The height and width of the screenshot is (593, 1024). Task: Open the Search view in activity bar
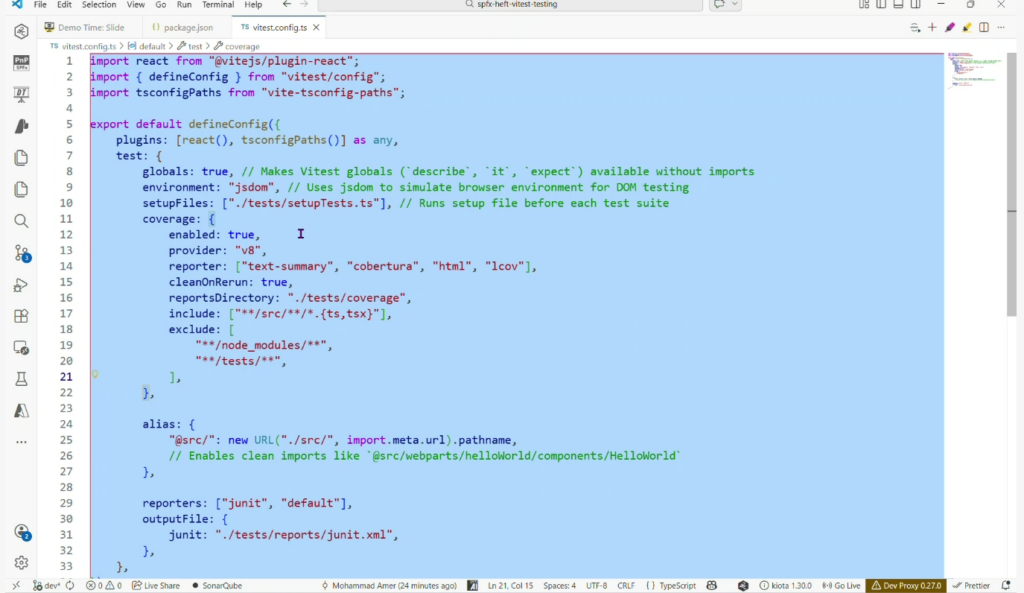pyautogui.click(x=21, y=221)
